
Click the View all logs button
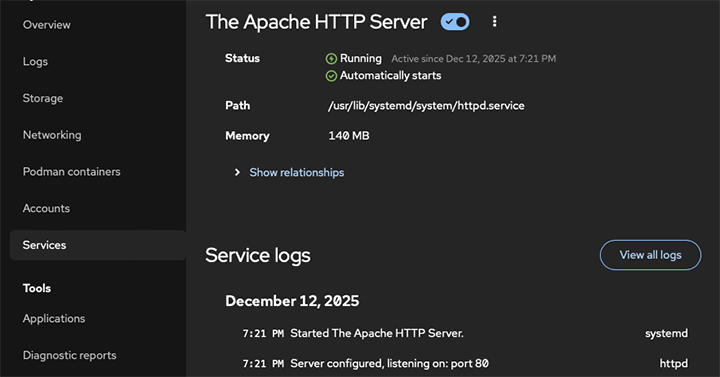click(x=650, y=255)
